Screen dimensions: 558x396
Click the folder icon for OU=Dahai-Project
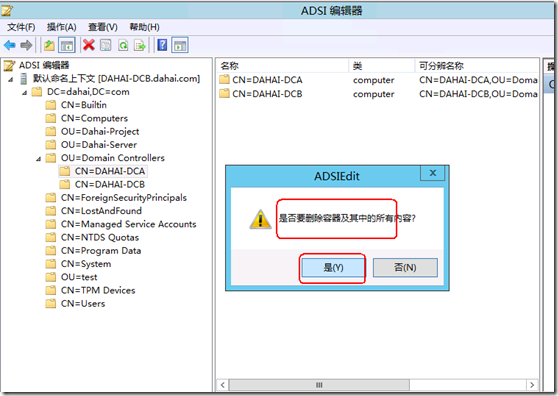point(51,131)
